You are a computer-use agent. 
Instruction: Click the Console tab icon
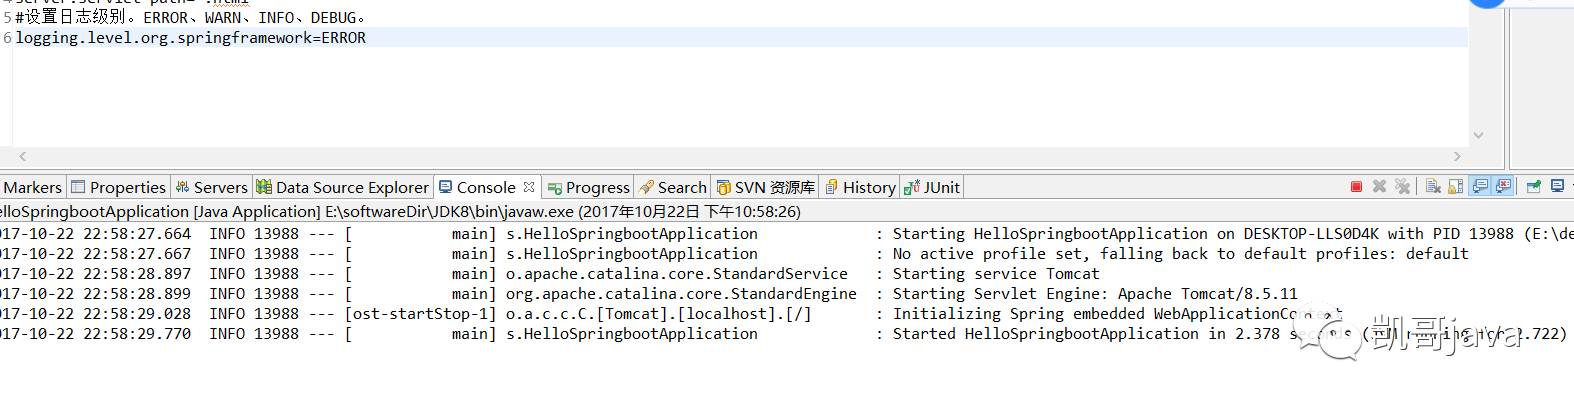click(446, 187)
